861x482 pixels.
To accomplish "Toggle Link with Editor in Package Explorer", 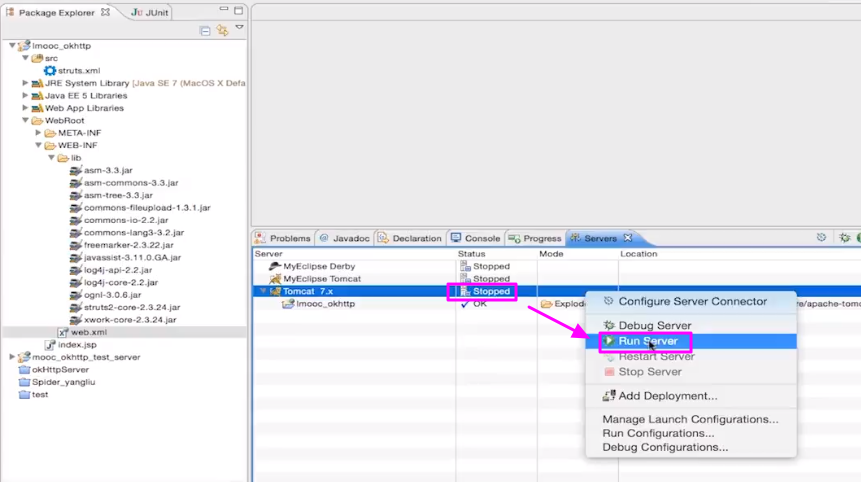I will [222, 30].
